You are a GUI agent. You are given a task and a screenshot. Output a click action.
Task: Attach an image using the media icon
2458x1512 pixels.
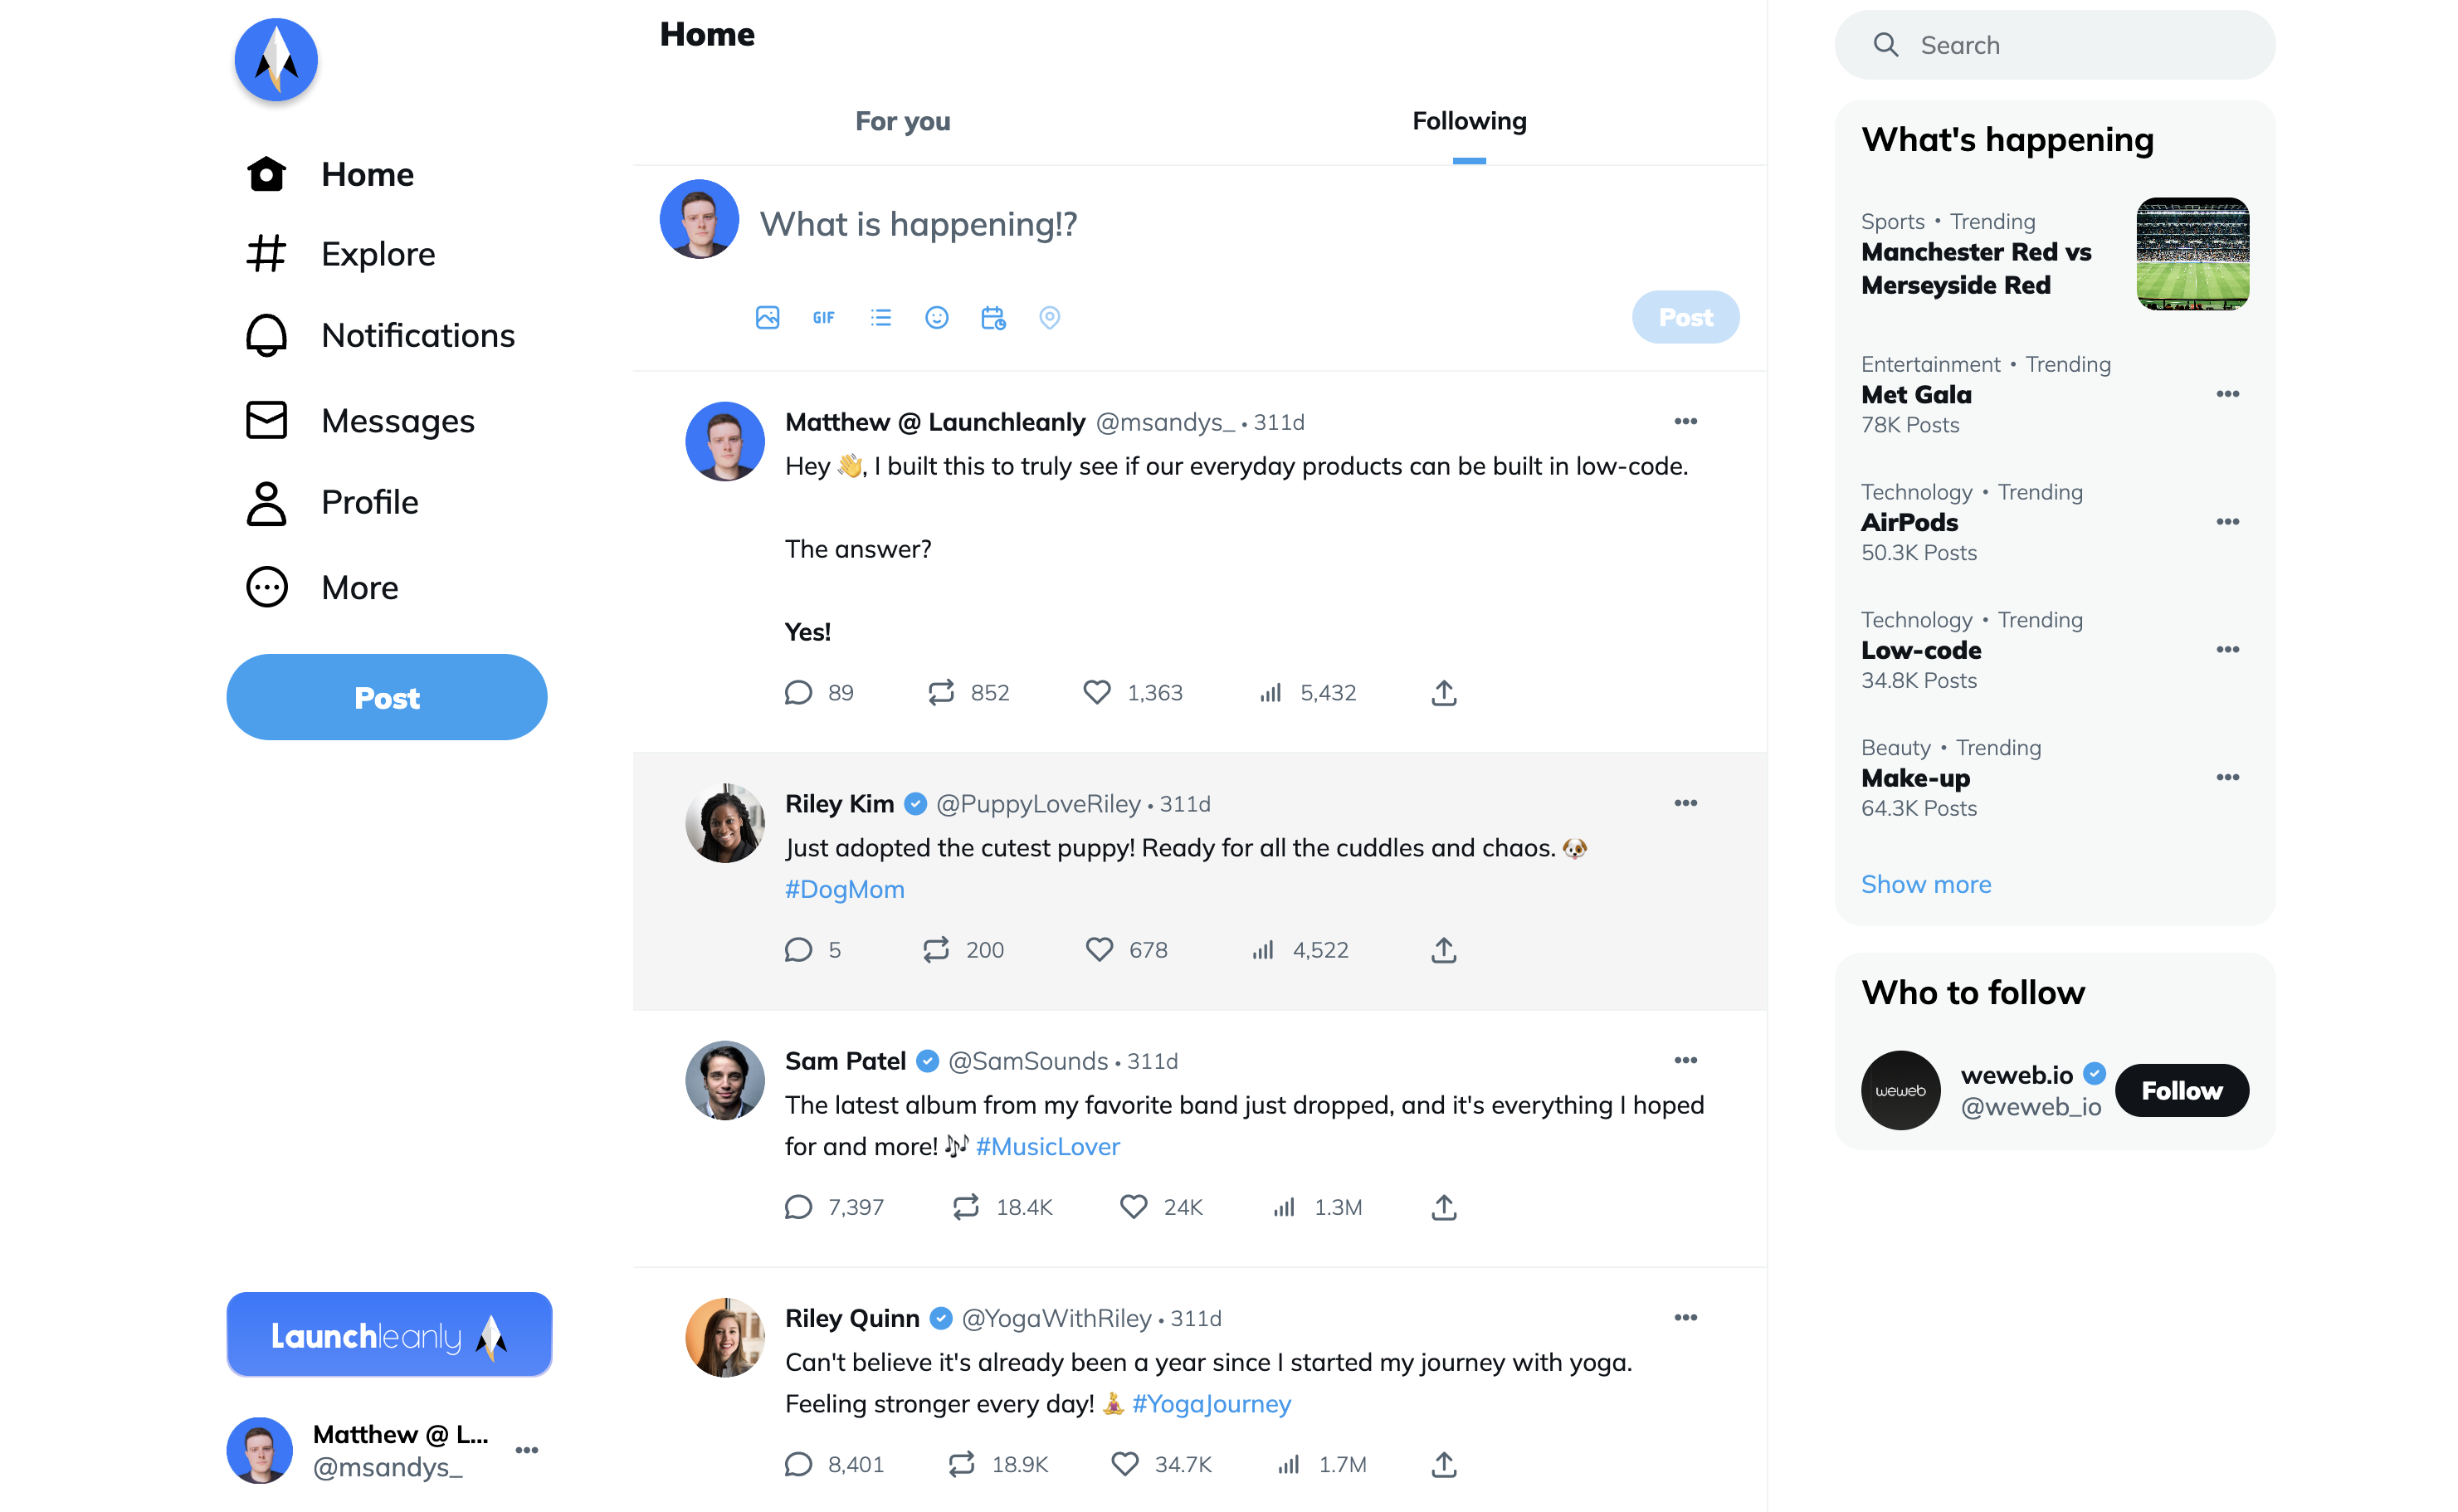pos(767,318)
